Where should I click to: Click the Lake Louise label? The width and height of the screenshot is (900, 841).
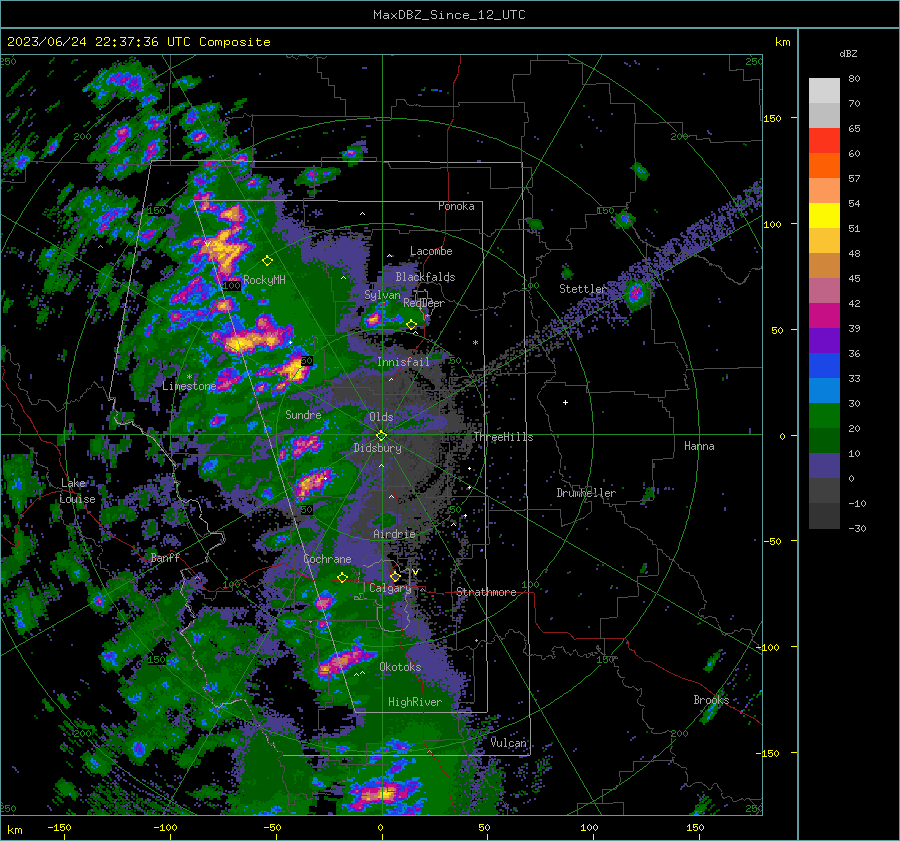77,491
